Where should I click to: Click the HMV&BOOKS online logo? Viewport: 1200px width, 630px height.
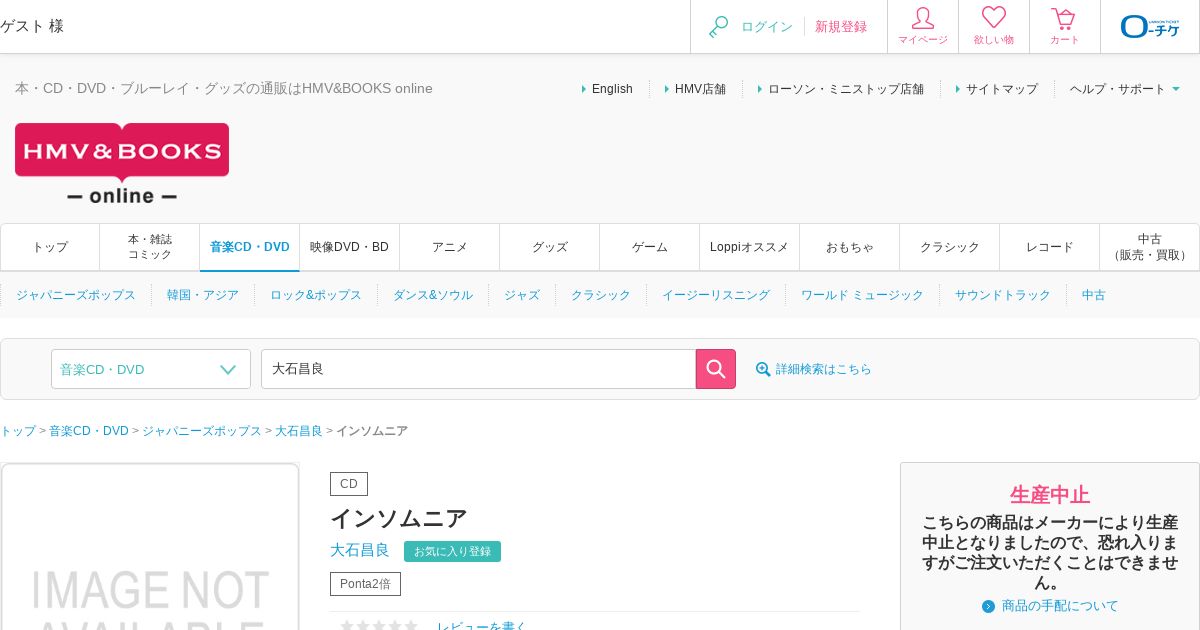tap(122, 164)
